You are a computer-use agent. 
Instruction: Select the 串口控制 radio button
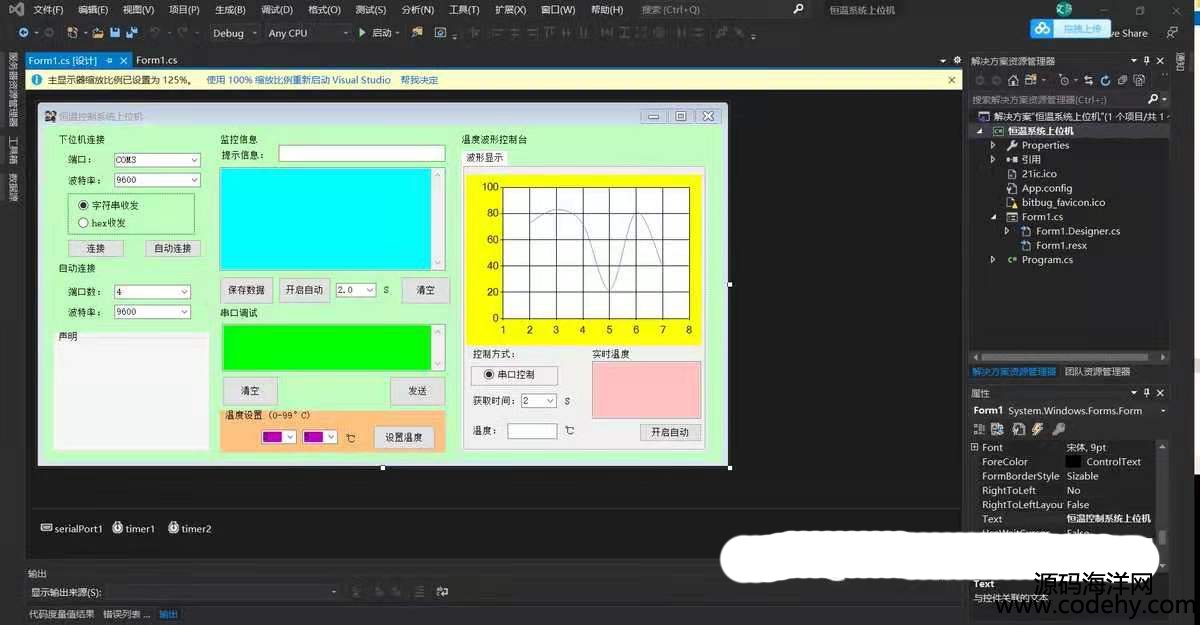click(x=488, y=375)
